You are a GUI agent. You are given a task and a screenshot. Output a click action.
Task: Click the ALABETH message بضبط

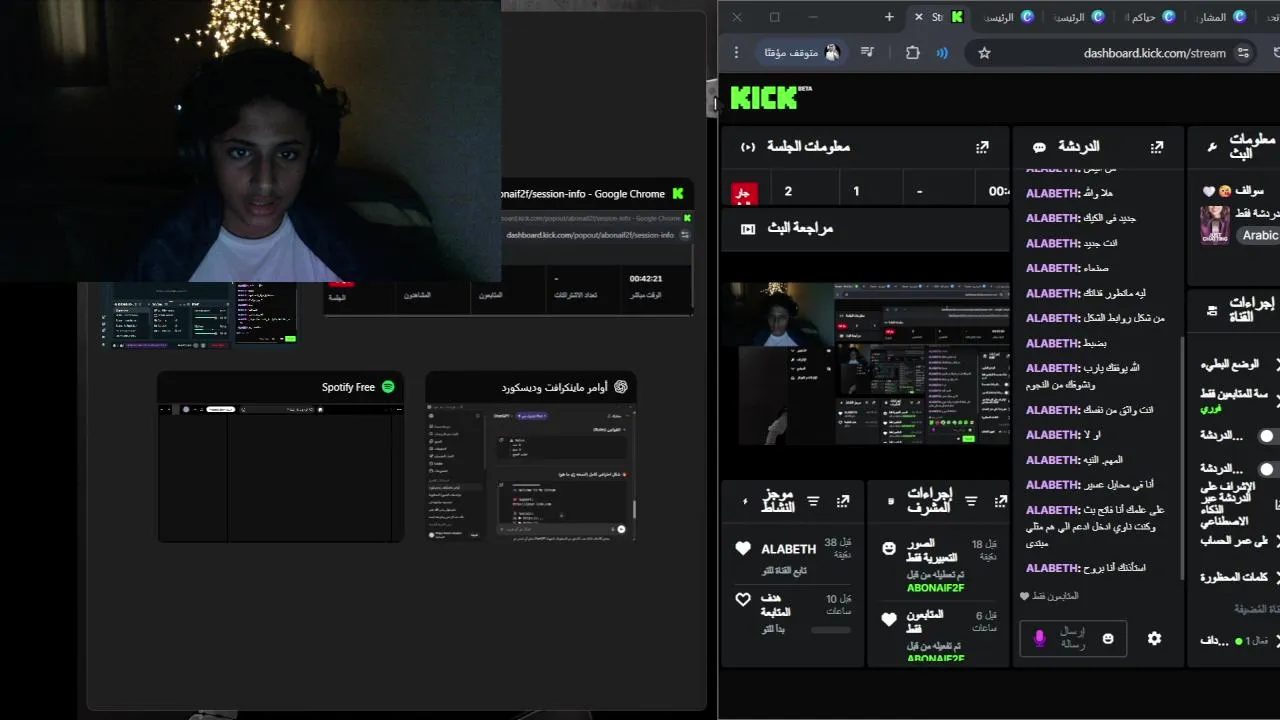[x=1066, y=343]
